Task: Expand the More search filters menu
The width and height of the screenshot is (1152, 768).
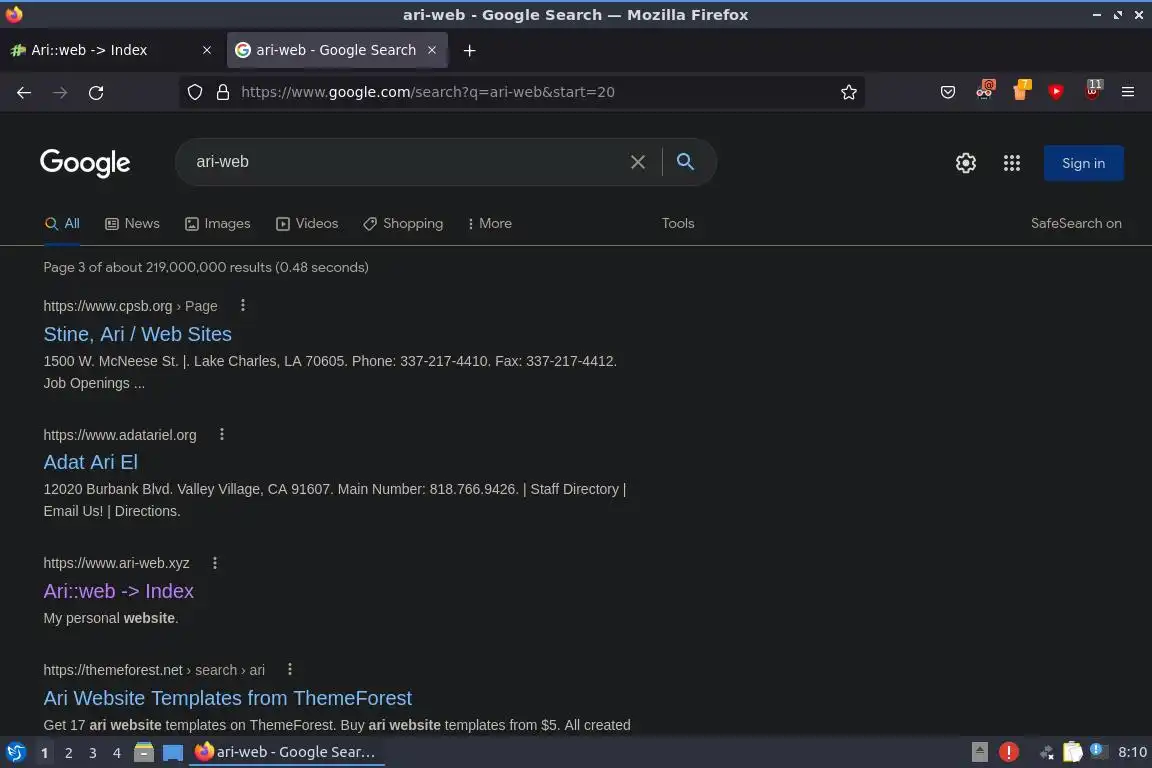Action: click(489, 223)
